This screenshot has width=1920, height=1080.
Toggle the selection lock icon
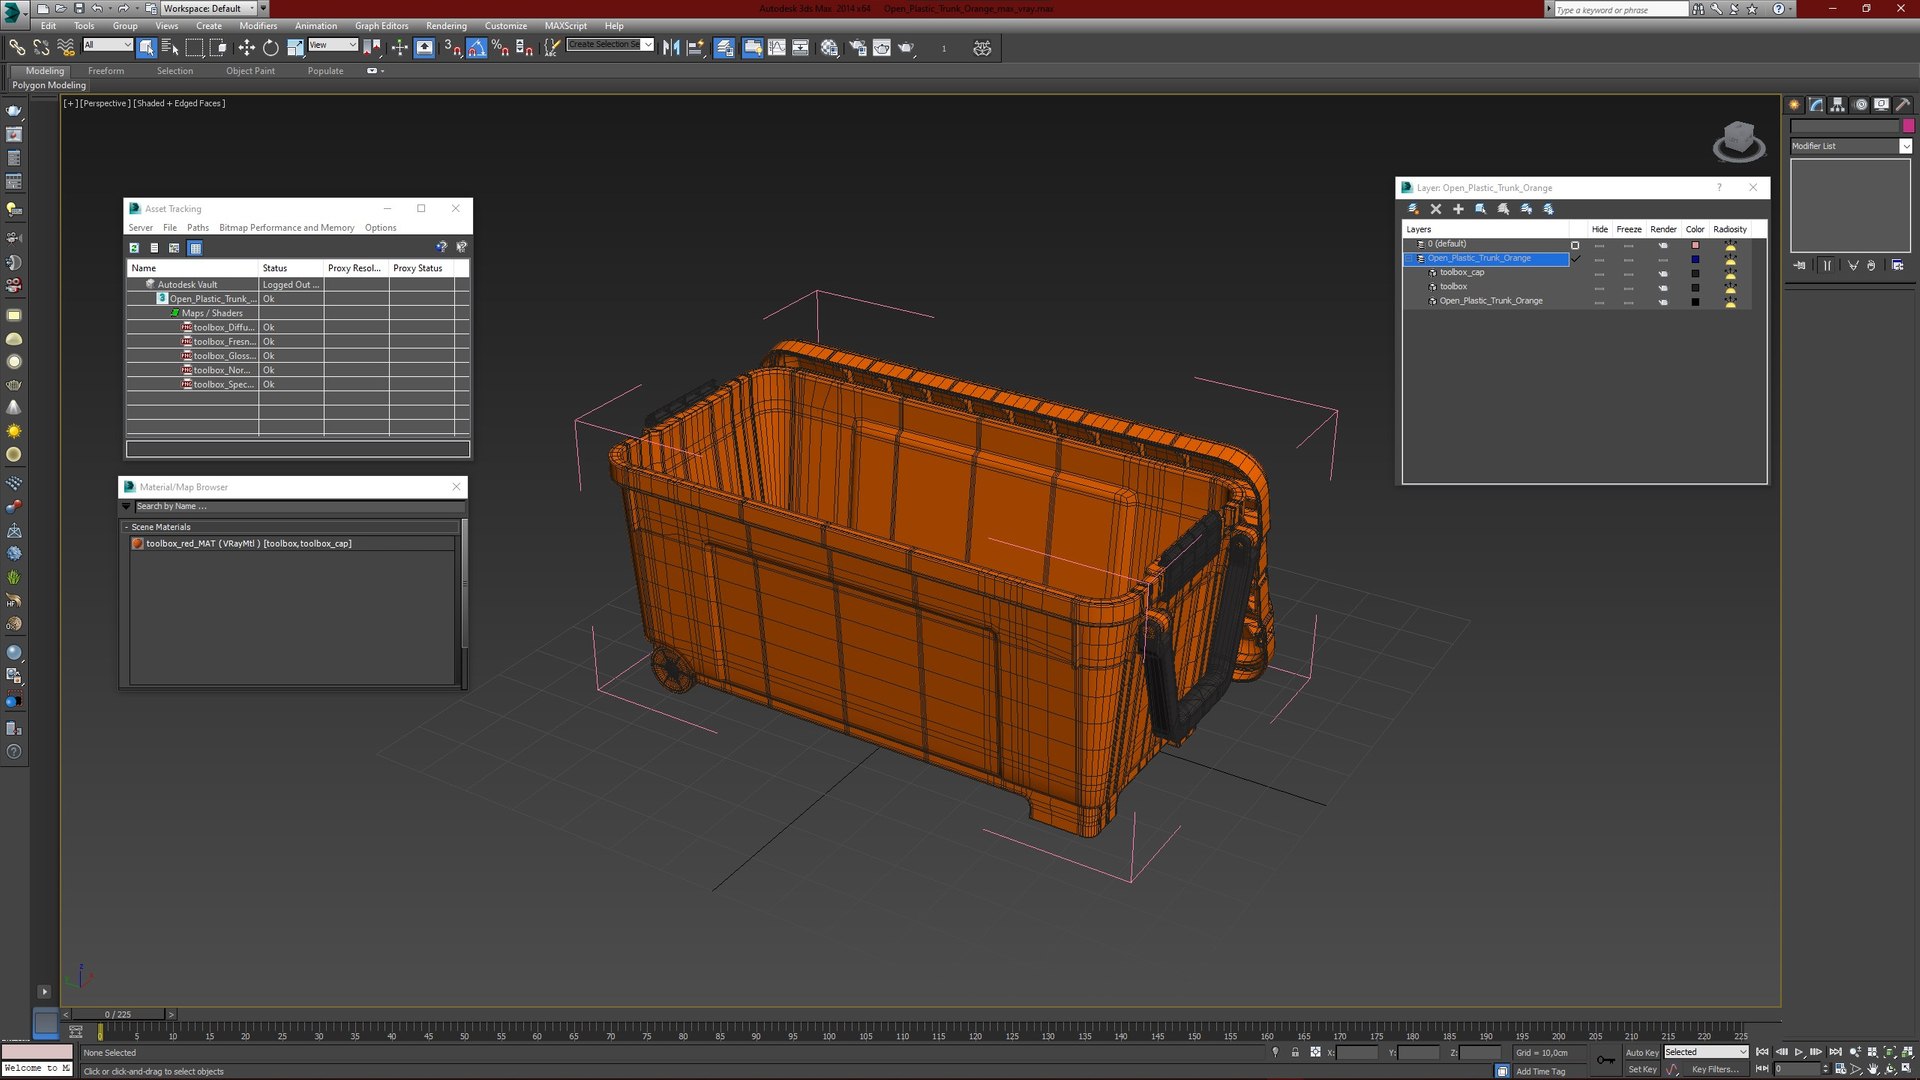click(1295, 1052)
